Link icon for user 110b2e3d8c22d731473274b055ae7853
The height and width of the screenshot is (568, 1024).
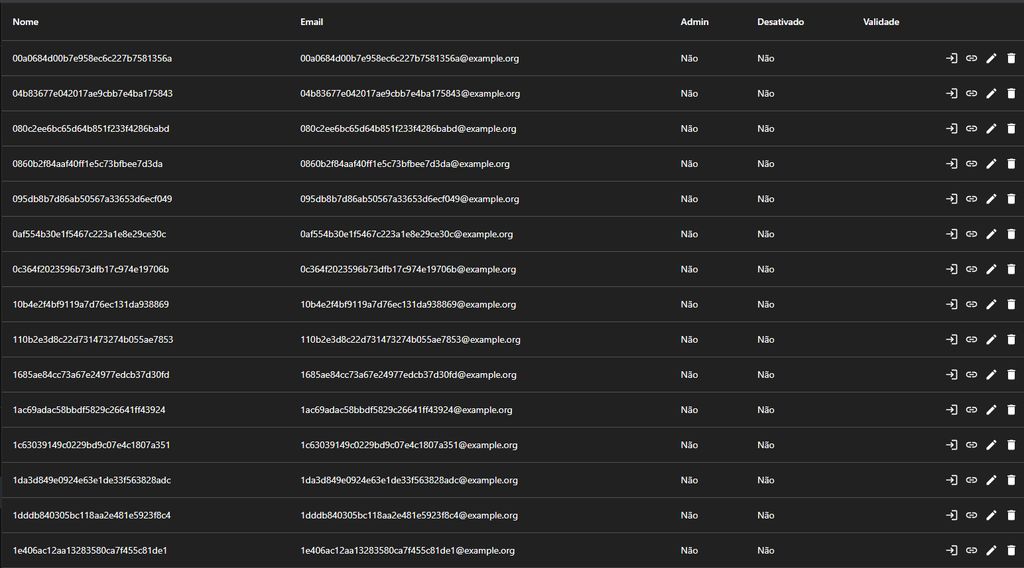click(x=972, y=339)
